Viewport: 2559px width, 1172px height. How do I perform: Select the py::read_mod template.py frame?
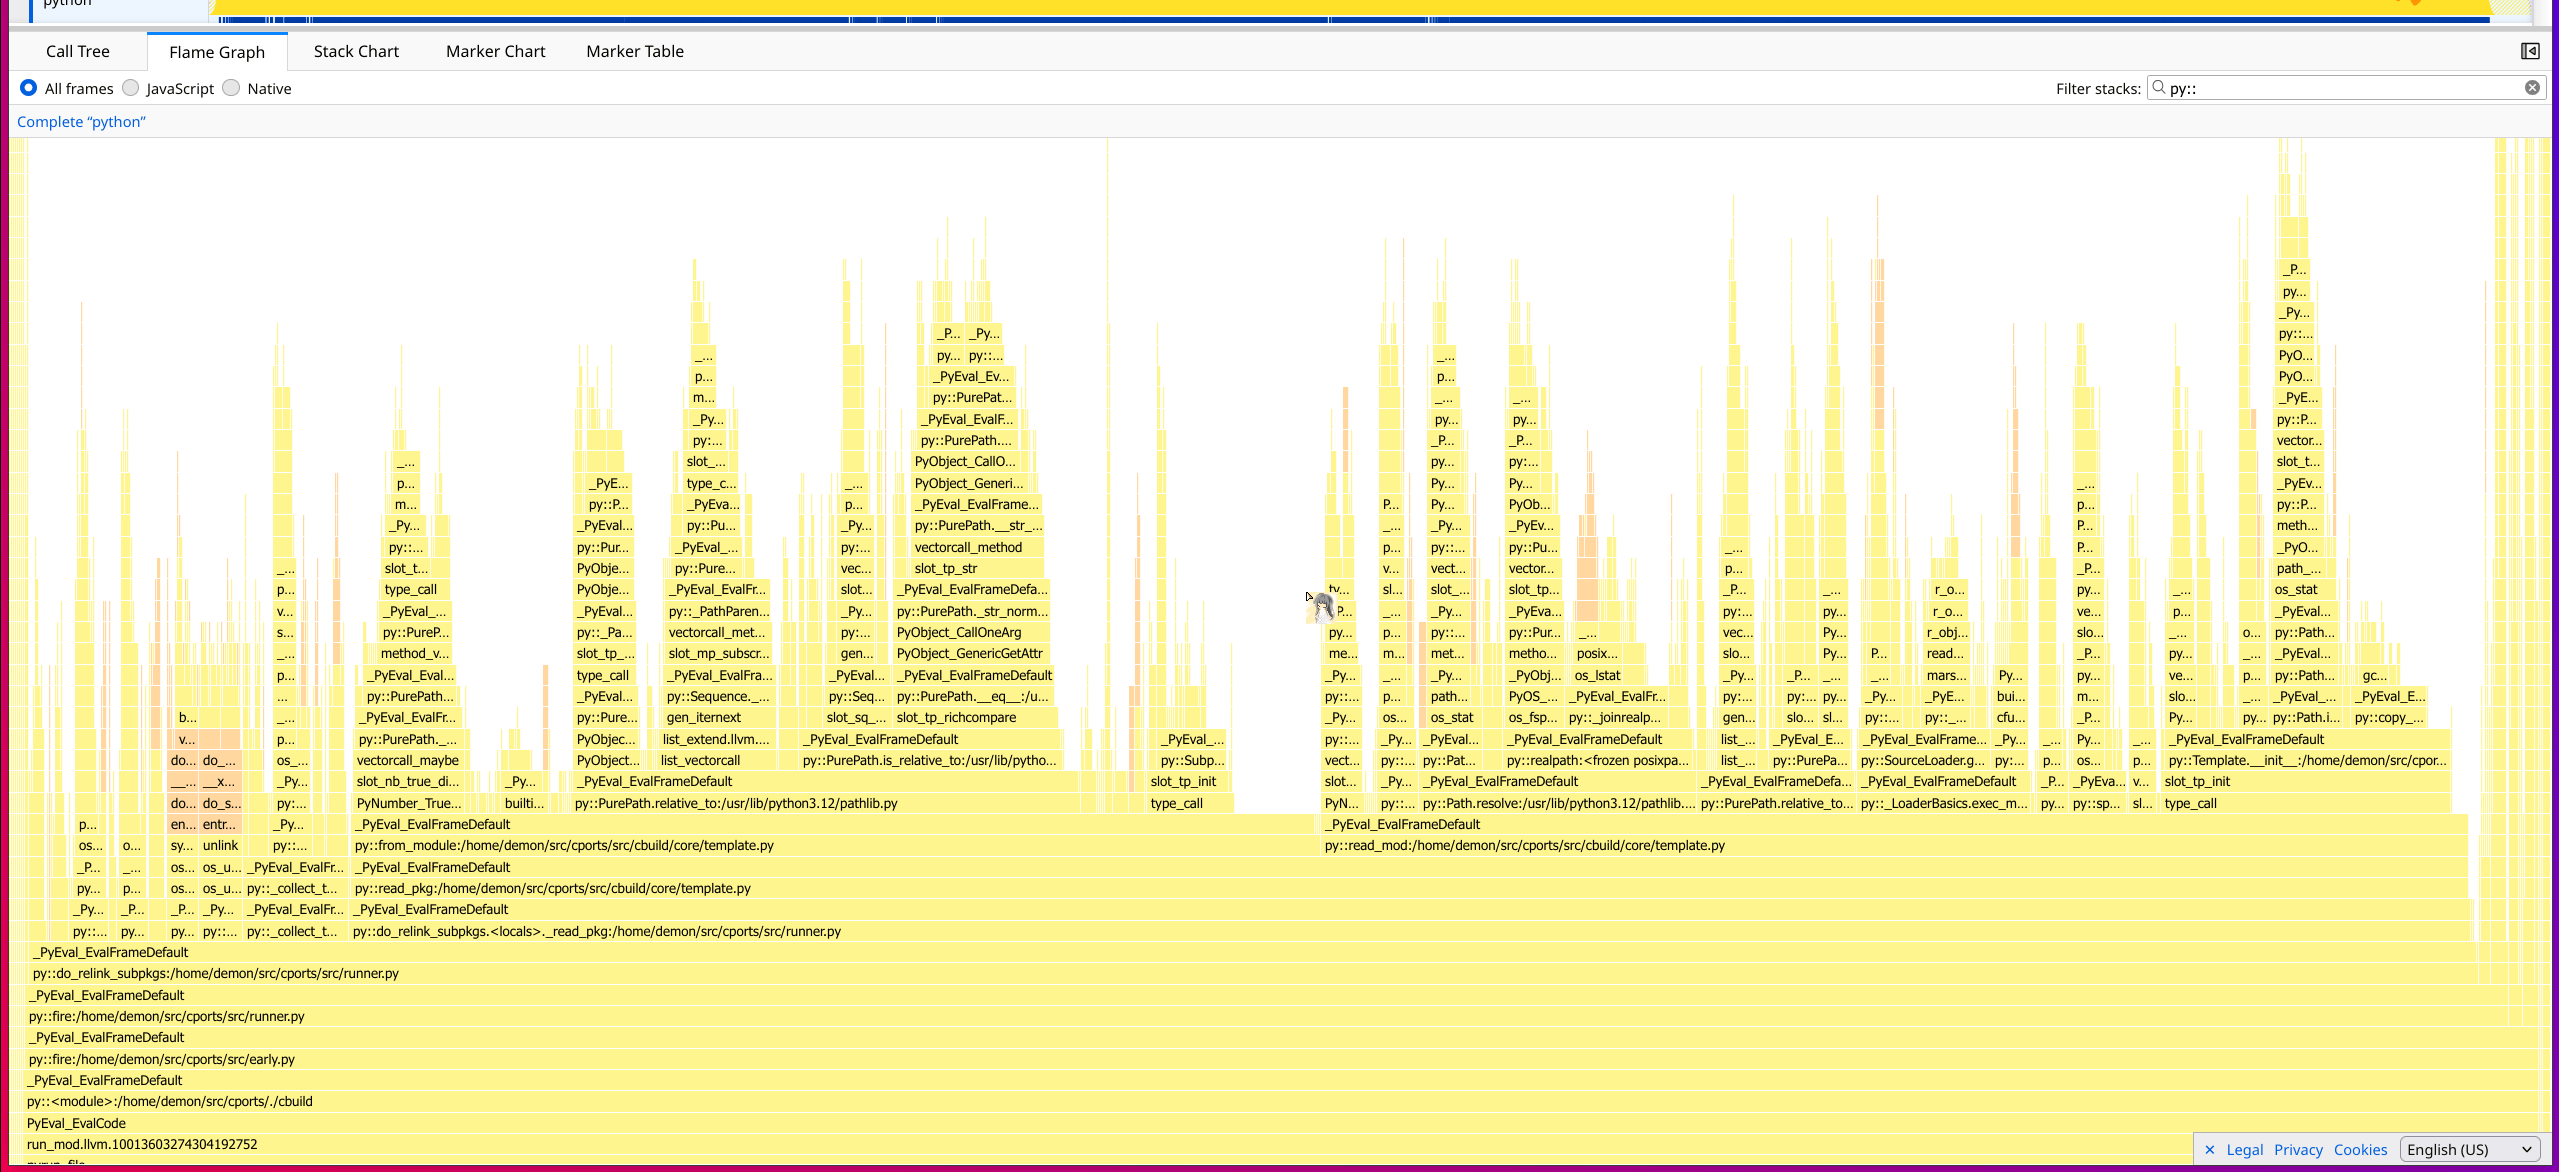tap(1524, 845)
